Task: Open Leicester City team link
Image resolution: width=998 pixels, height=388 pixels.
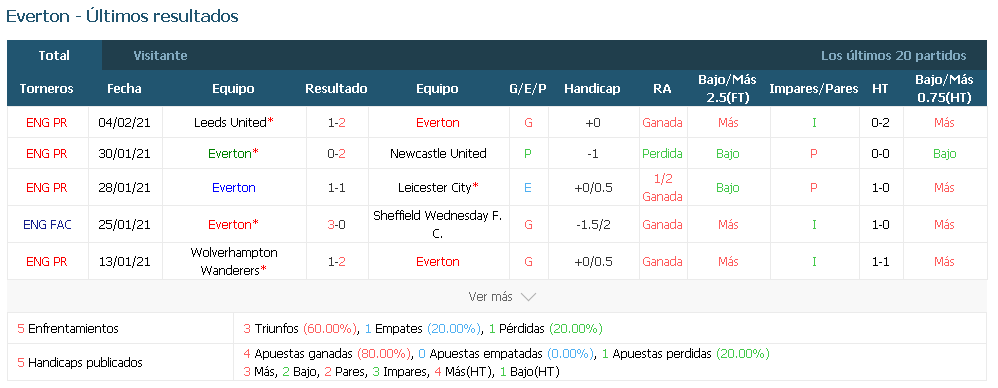Action: coord(435,188)
